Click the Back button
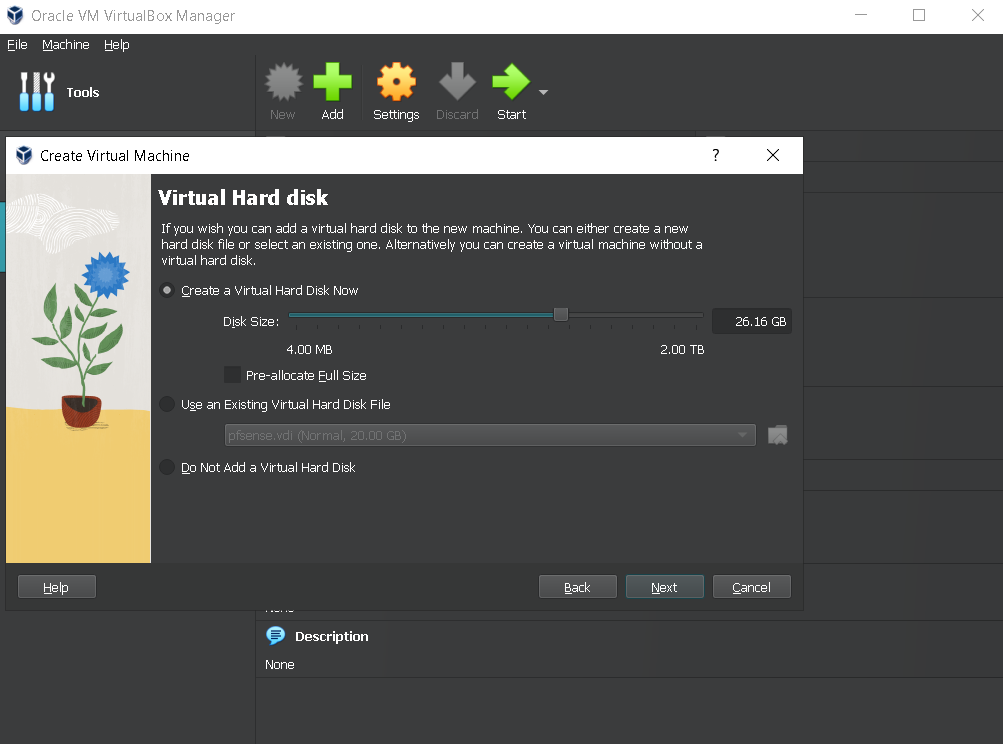The height and width of the screenshot is (744, 1003). click(578, 587)
